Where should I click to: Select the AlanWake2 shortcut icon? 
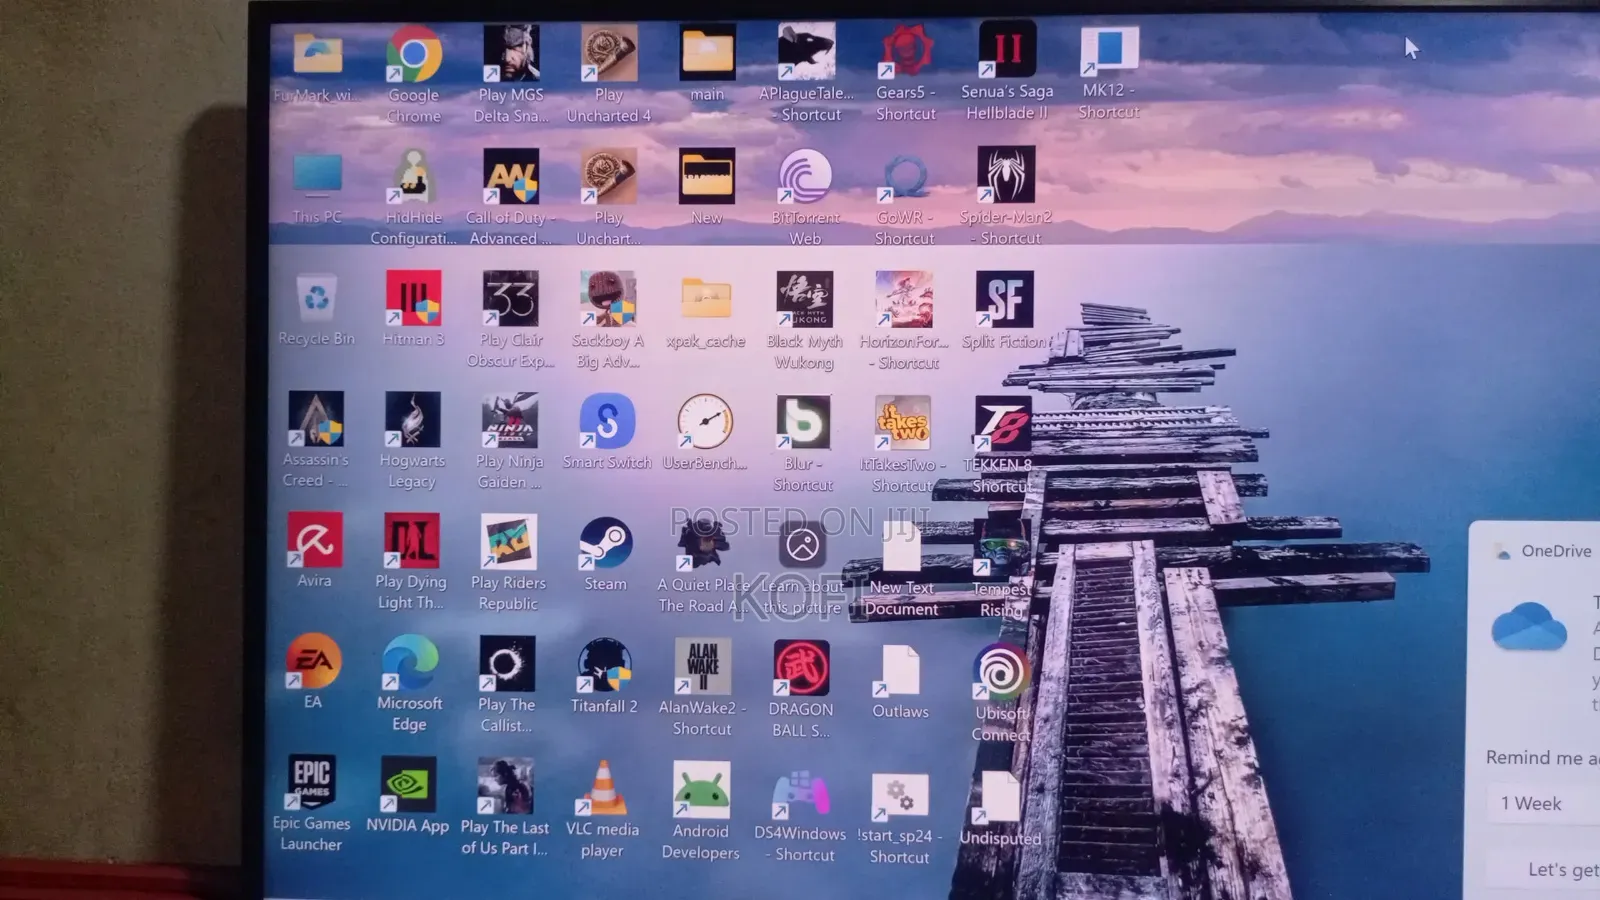tap(702, 667)
